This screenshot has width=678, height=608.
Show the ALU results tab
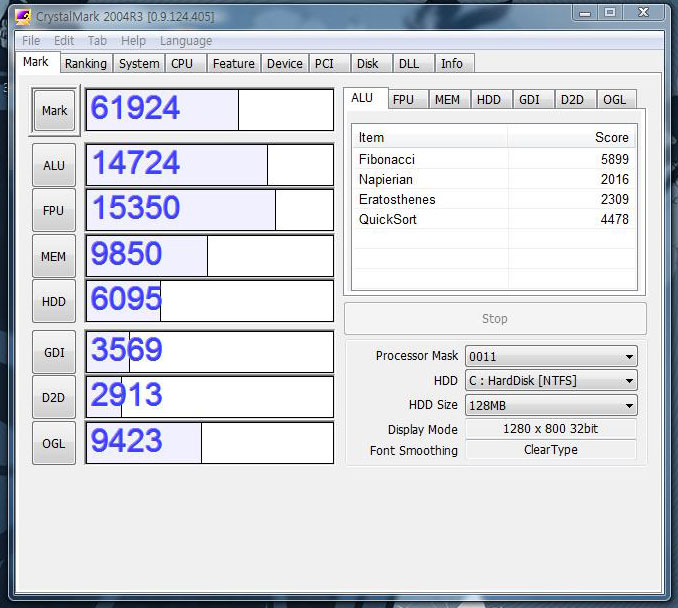(365, 98)
